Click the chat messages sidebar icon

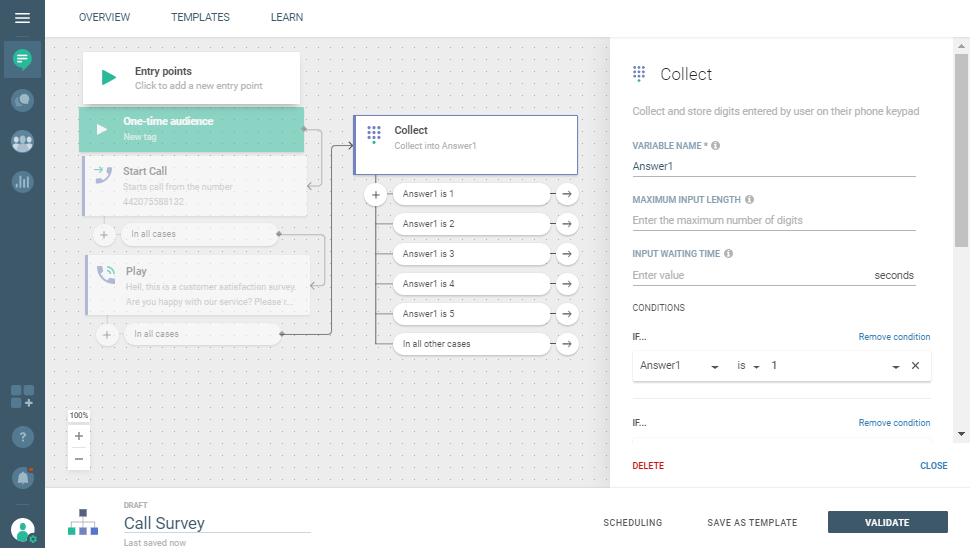[22, 60]
